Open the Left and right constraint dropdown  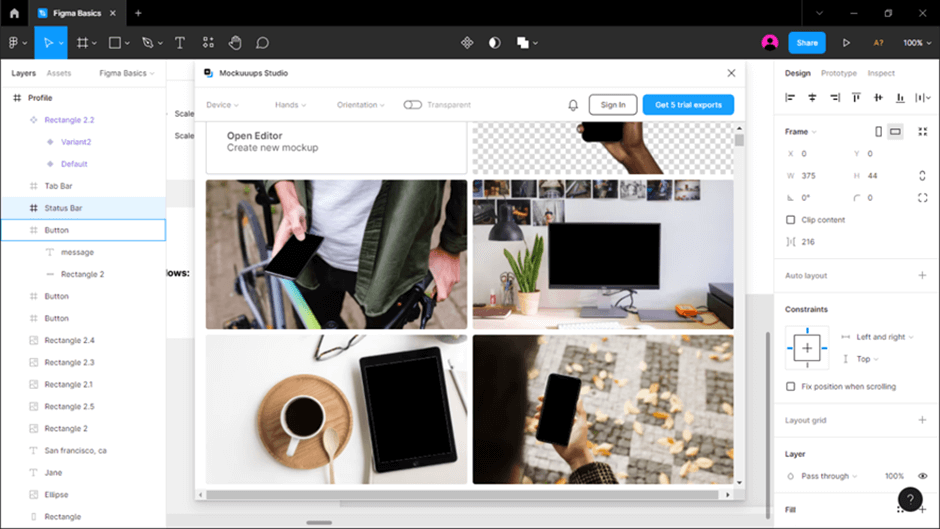pyautogui.click(x=885, y=337)
